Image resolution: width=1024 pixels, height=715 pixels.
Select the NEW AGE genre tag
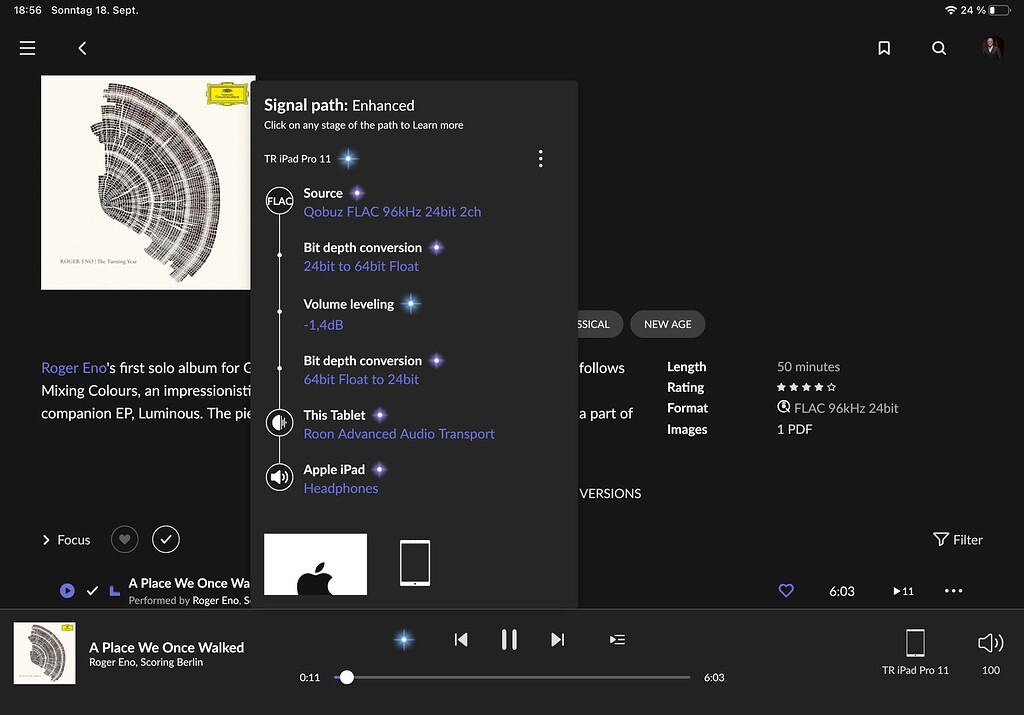click(x=667, y=324)
